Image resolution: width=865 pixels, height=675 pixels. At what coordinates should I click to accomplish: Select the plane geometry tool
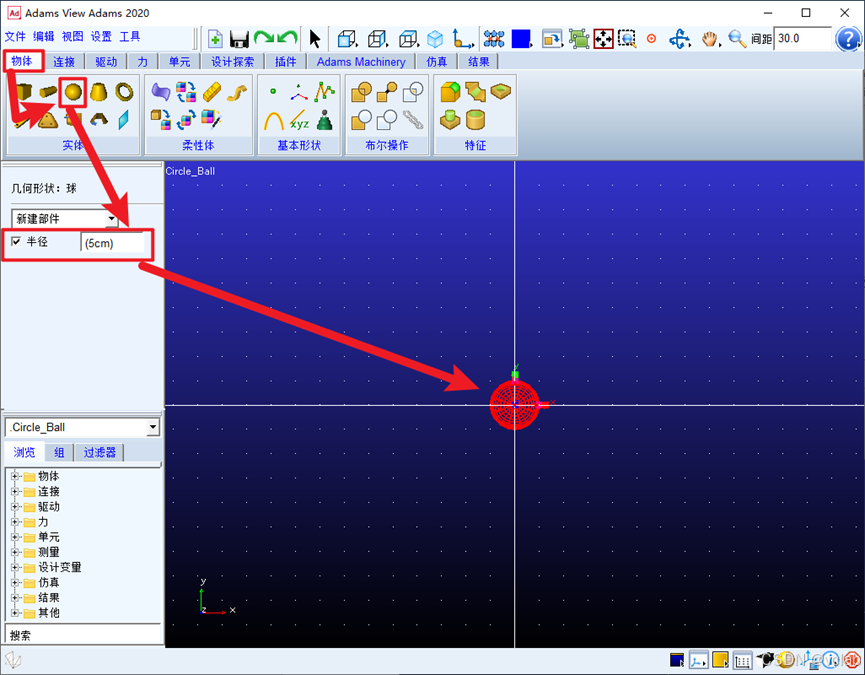124,120
